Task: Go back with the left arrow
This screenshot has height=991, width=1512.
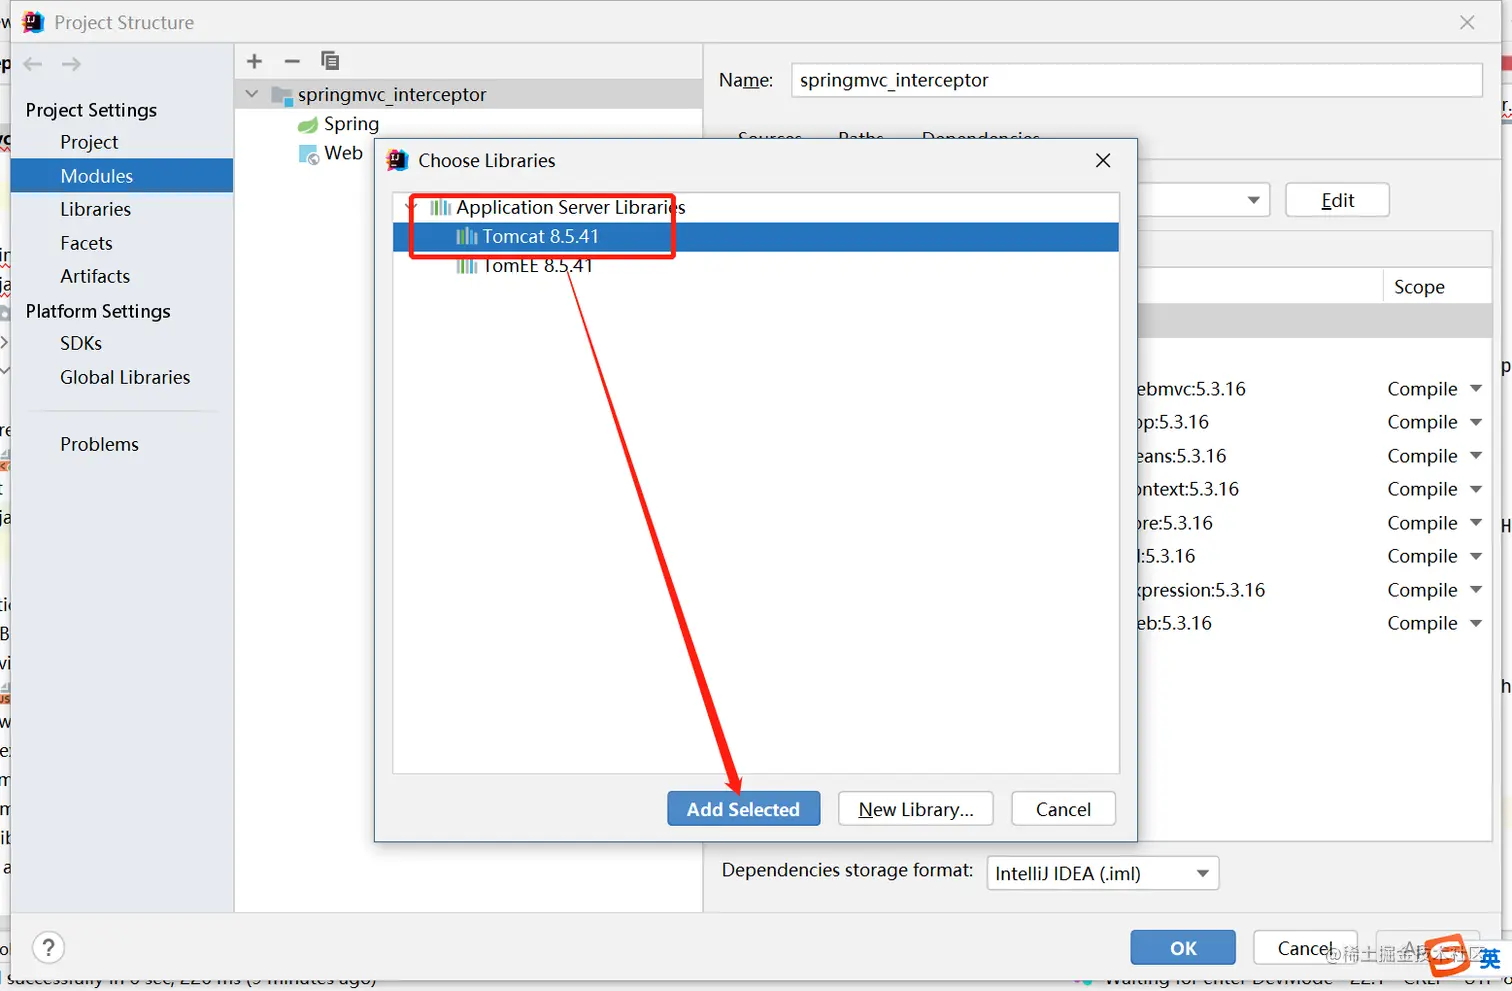Action: (x=33, y=64)
